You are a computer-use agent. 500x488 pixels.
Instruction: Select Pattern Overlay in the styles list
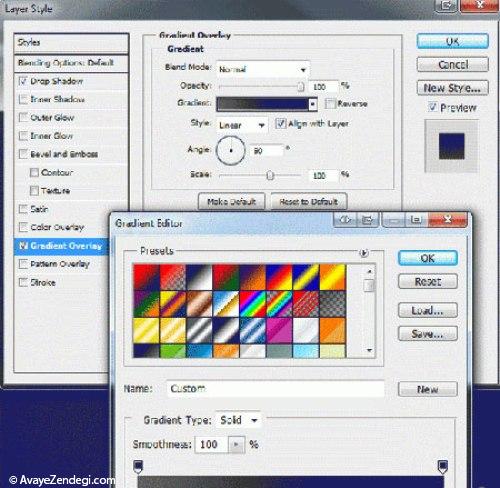[x=60, y=264]
